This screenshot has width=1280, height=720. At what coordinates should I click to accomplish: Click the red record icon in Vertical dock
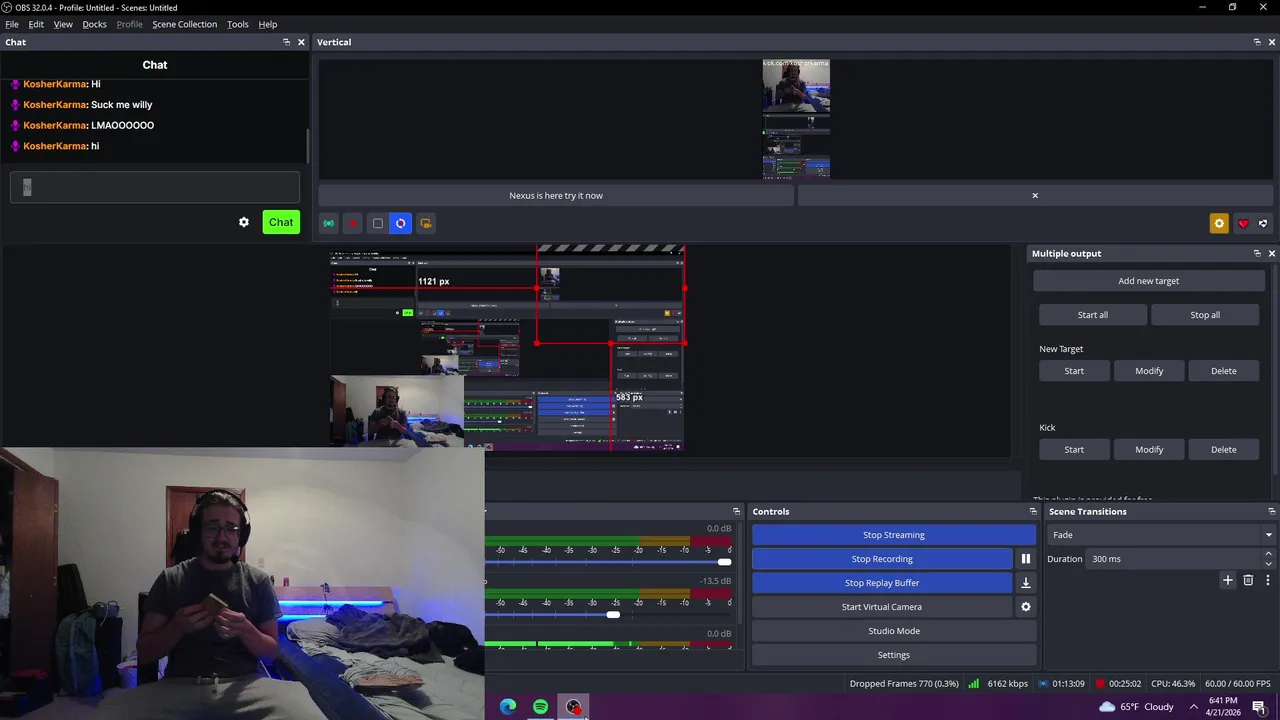[352, 223]
